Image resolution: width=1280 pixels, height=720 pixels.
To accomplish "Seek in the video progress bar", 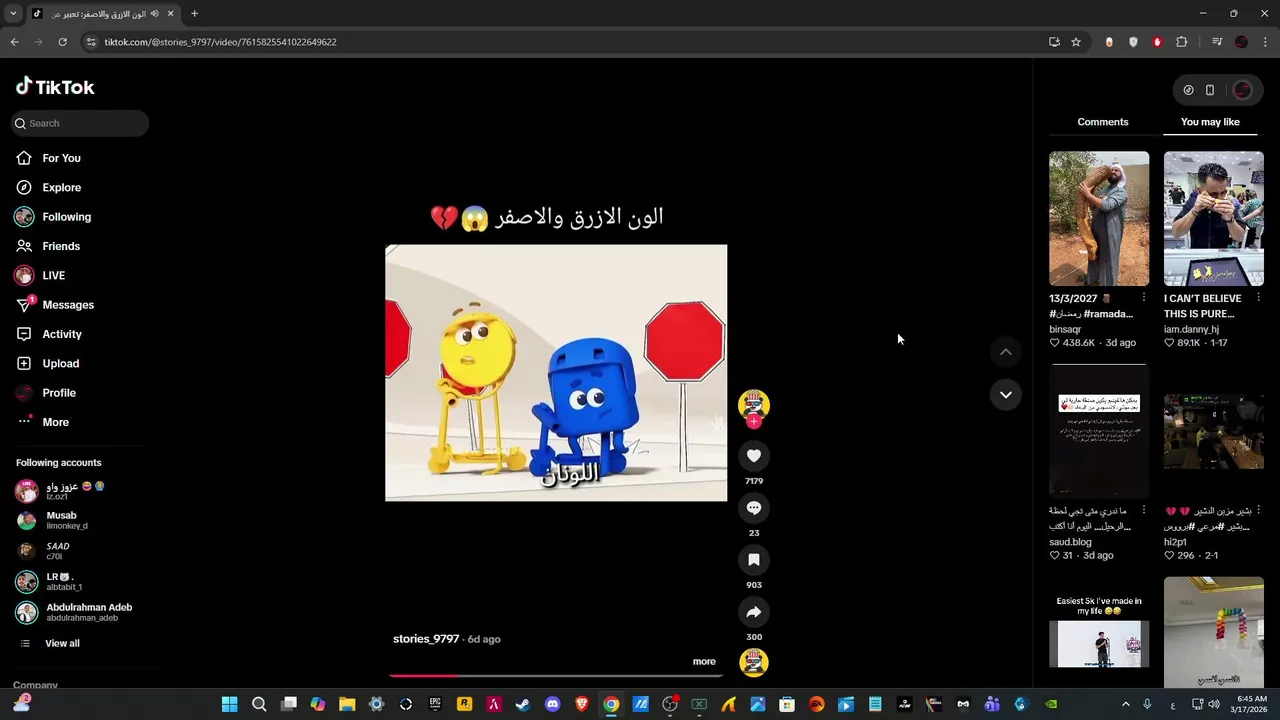I will [x=556, y=675].
